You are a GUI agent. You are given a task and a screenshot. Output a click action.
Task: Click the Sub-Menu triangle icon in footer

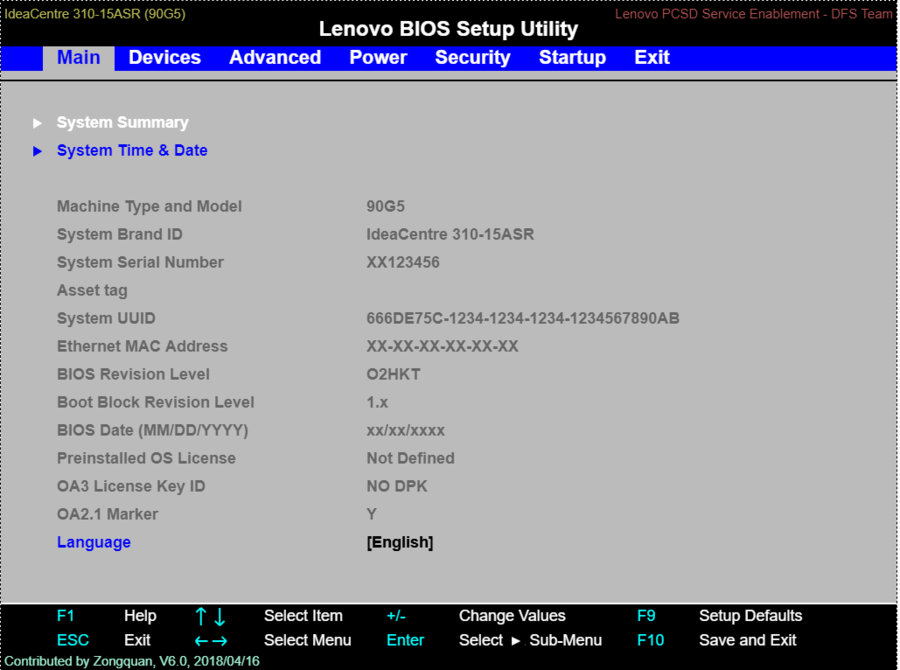(x=516, y=641)
